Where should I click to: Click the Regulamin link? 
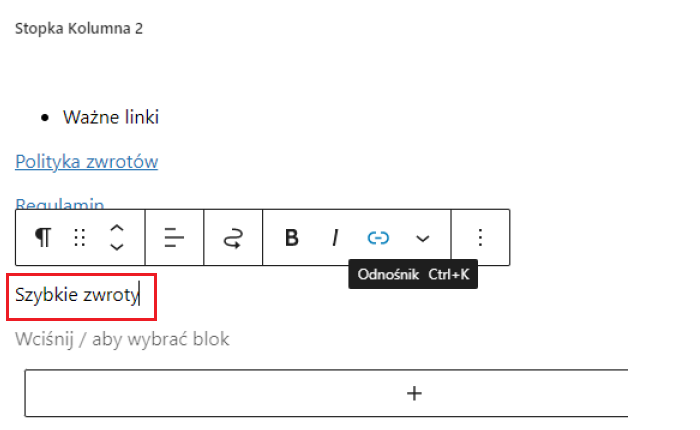(x=59, y=203)
